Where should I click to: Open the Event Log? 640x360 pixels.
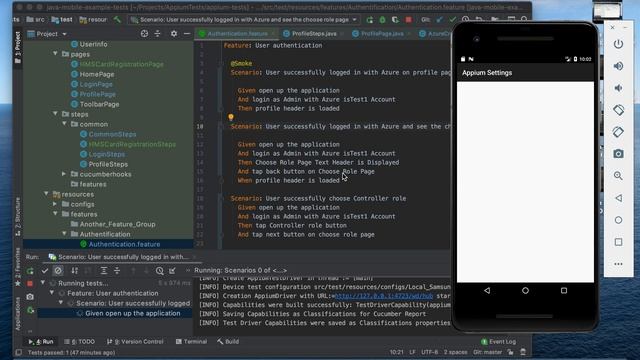[498, 342]
